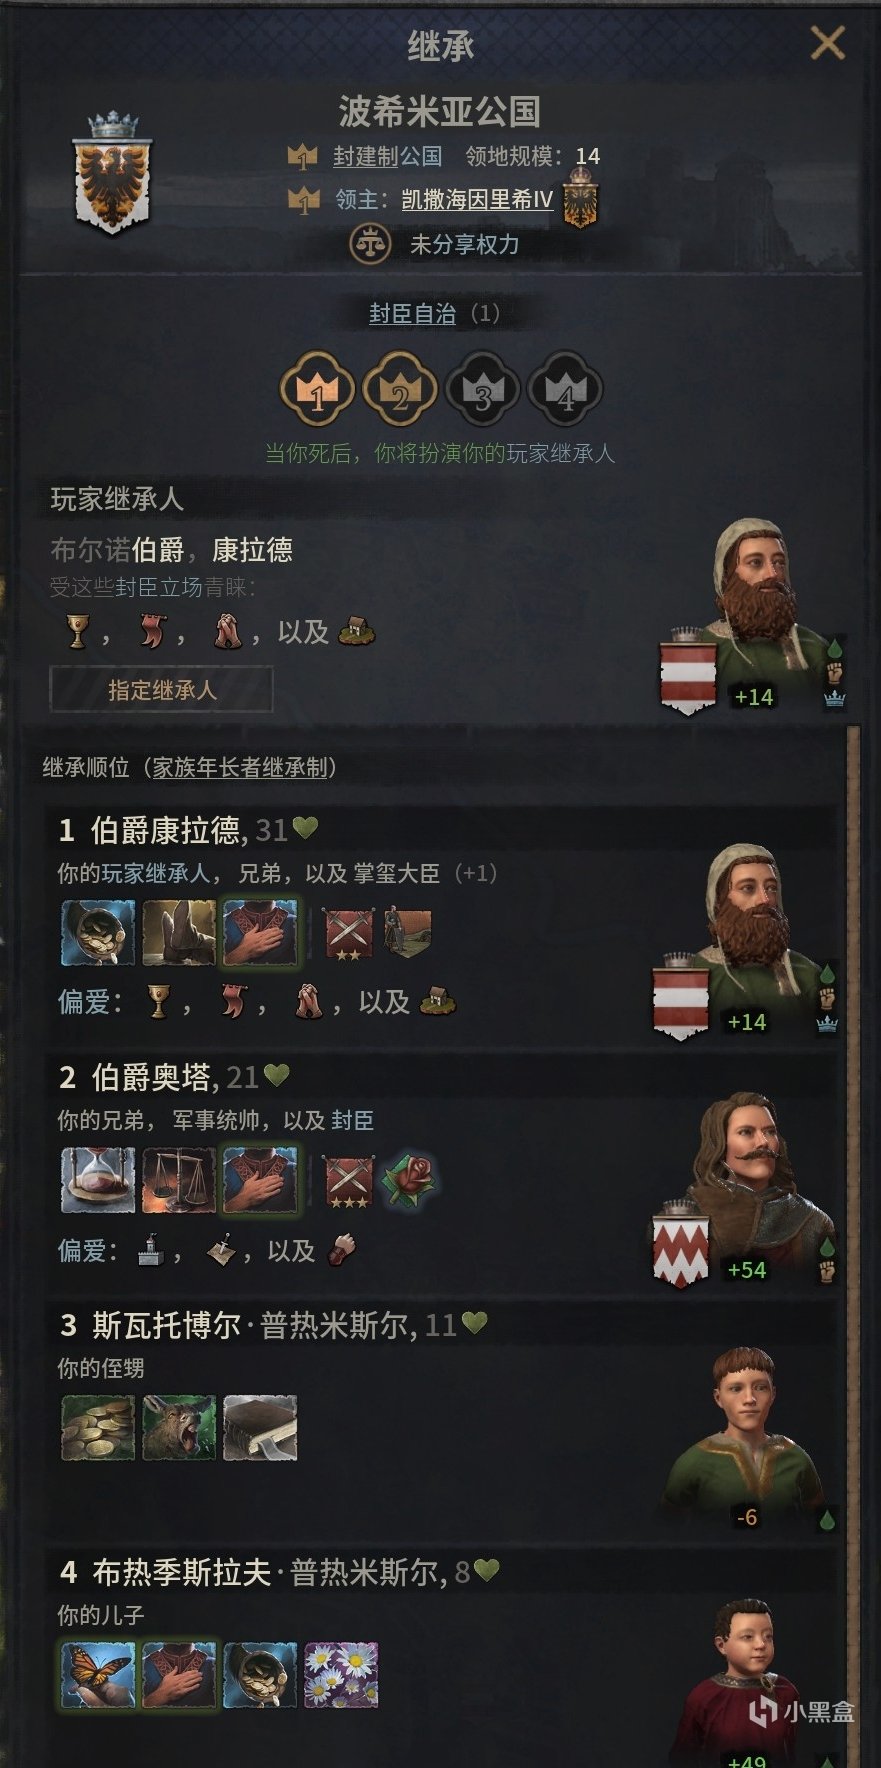The image size is (881, 1768).
Task: Open the 封建制公国 link
Action: [387, 156]
